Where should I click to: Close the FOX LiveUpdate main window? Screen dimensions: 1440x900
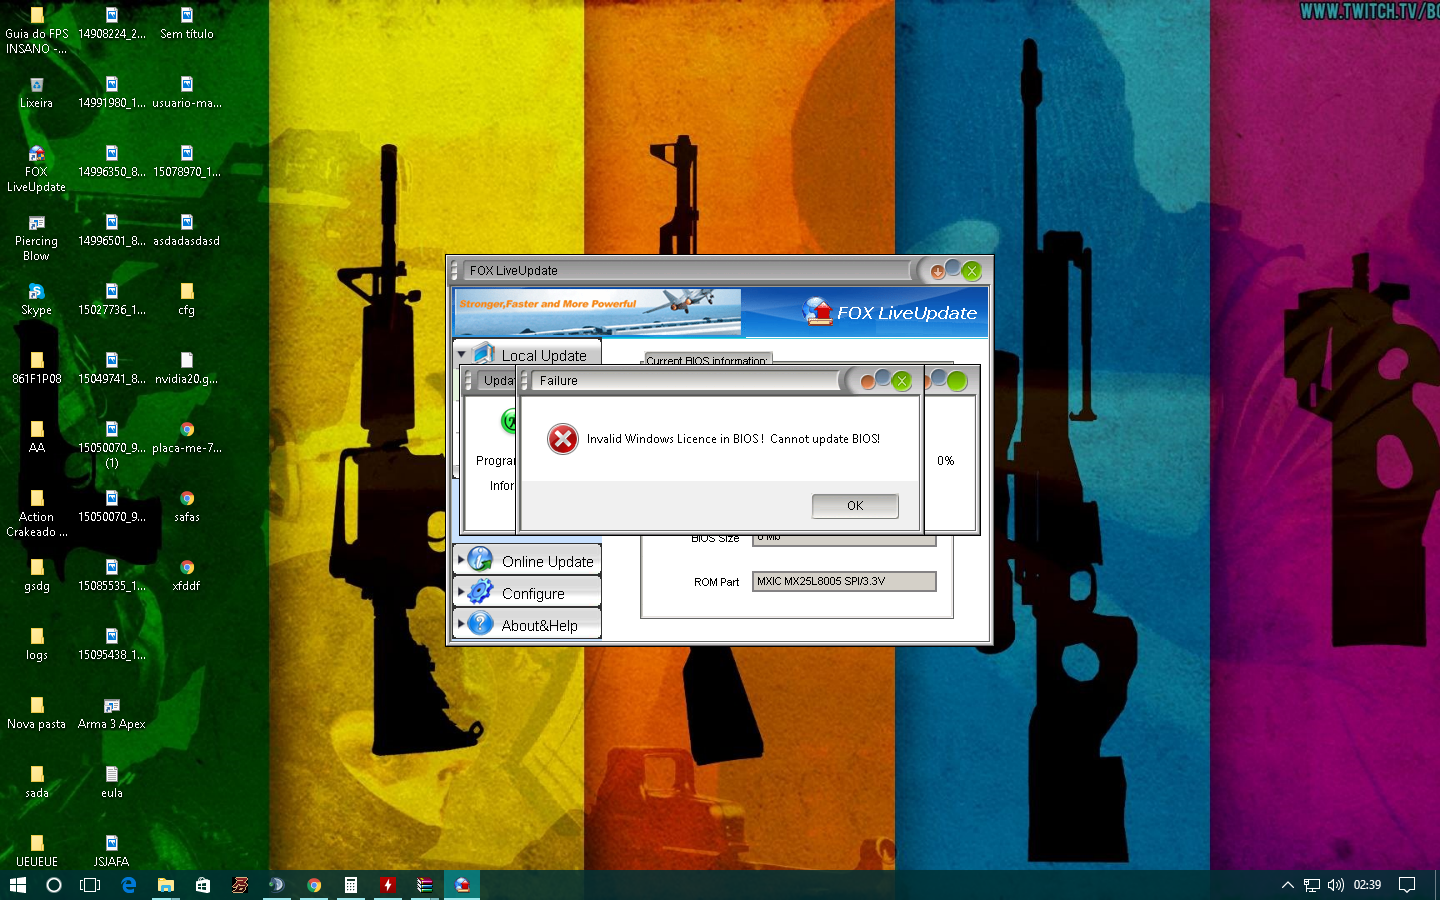(x=972, y=271)
